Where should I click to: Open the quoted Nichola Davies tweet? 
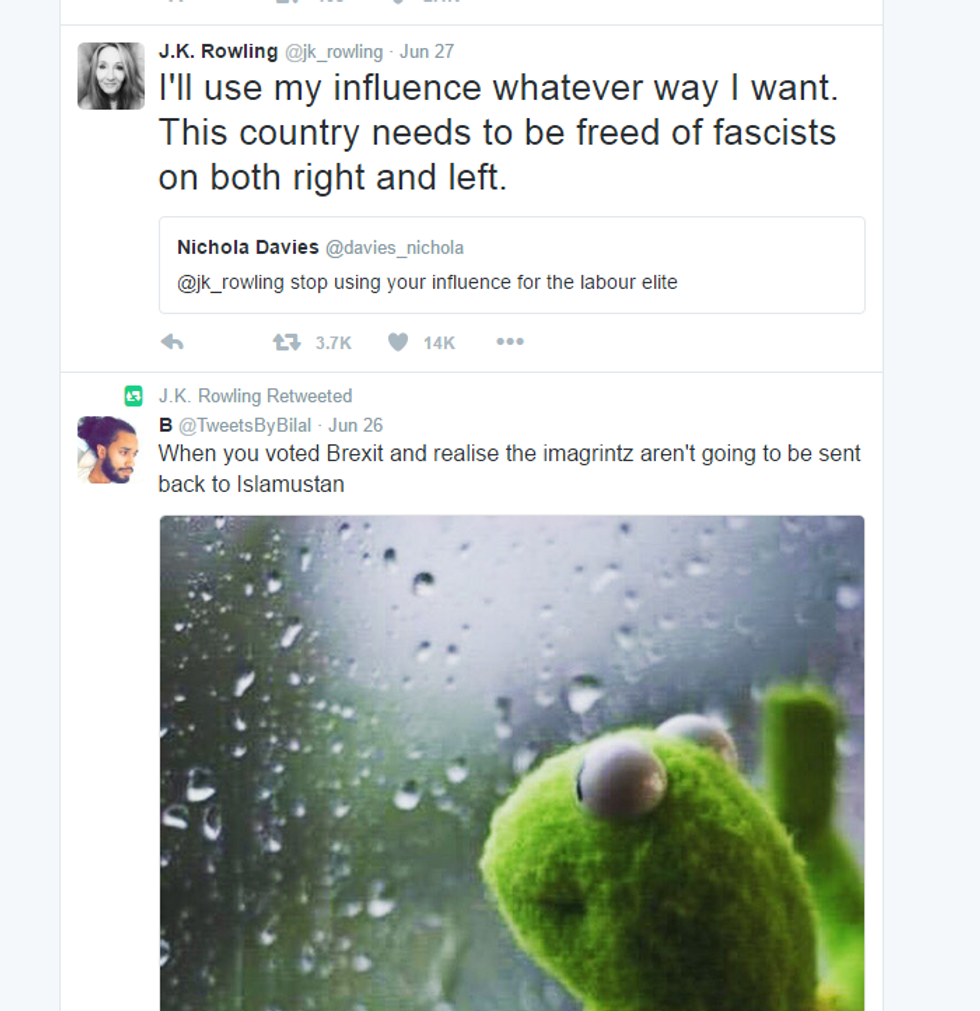(512, 265)
